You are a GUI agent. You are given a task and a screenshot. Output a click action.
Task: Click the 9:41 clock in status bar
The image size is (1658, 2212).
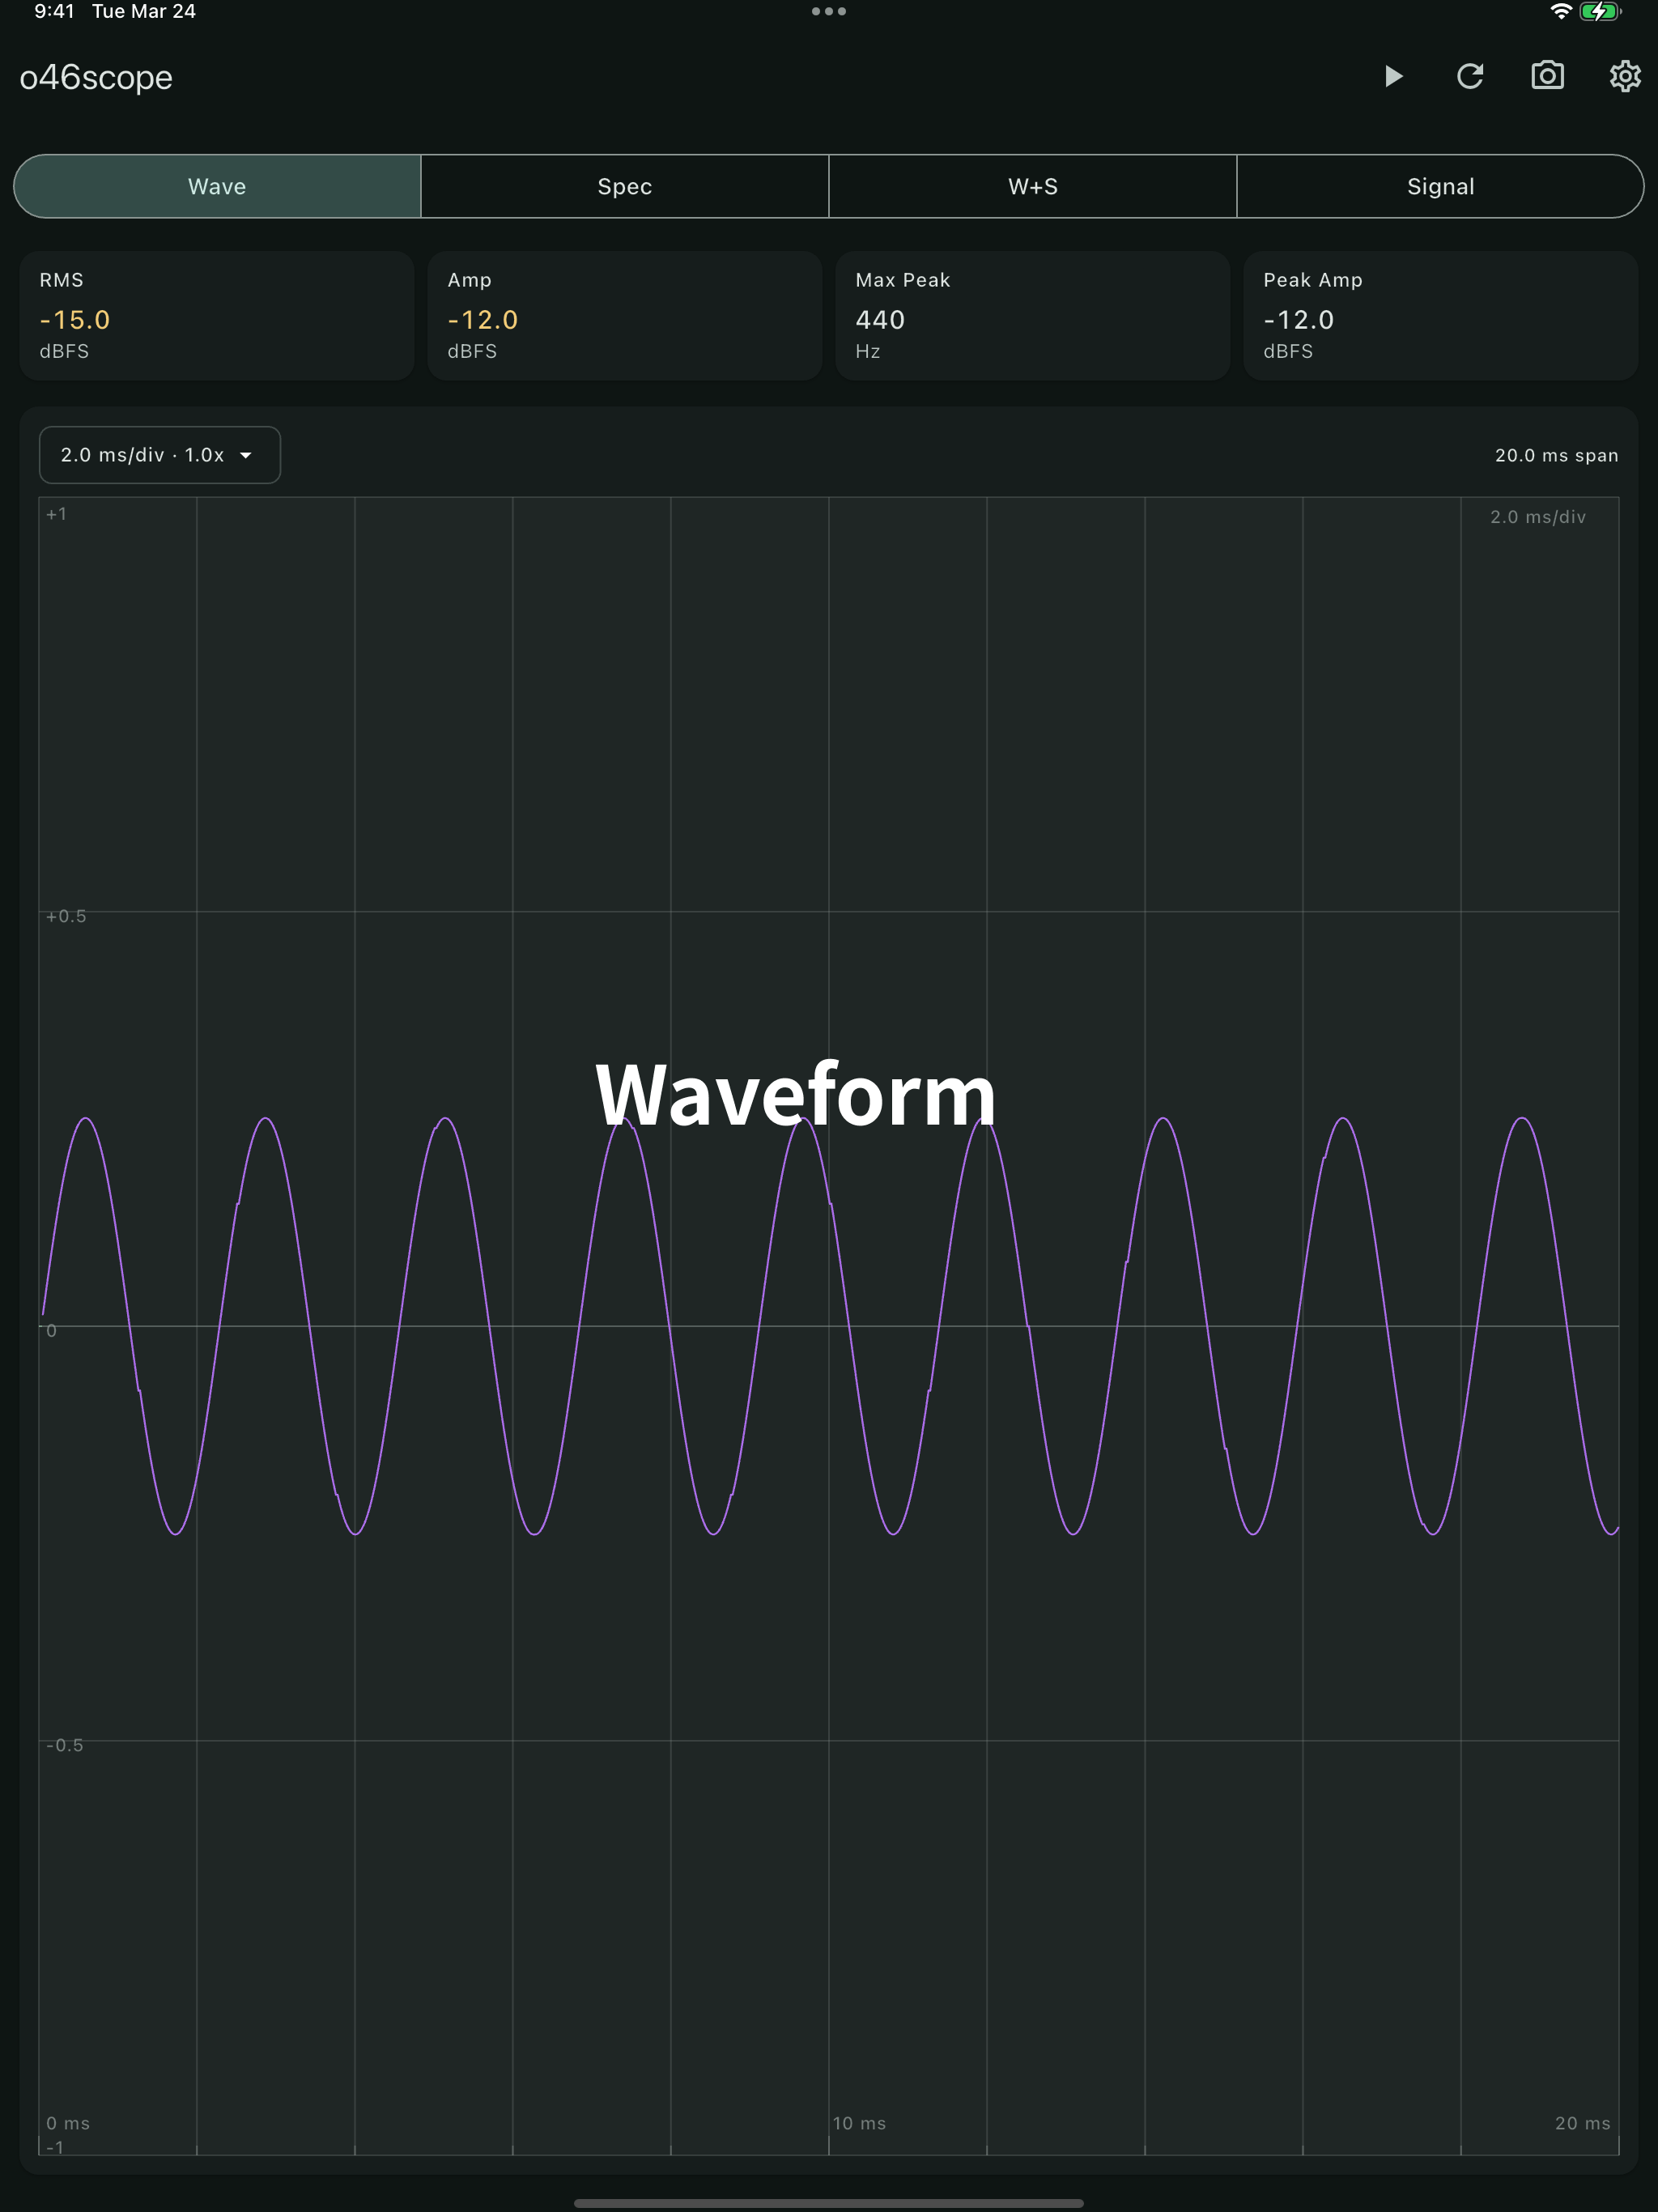click(54, 11)
